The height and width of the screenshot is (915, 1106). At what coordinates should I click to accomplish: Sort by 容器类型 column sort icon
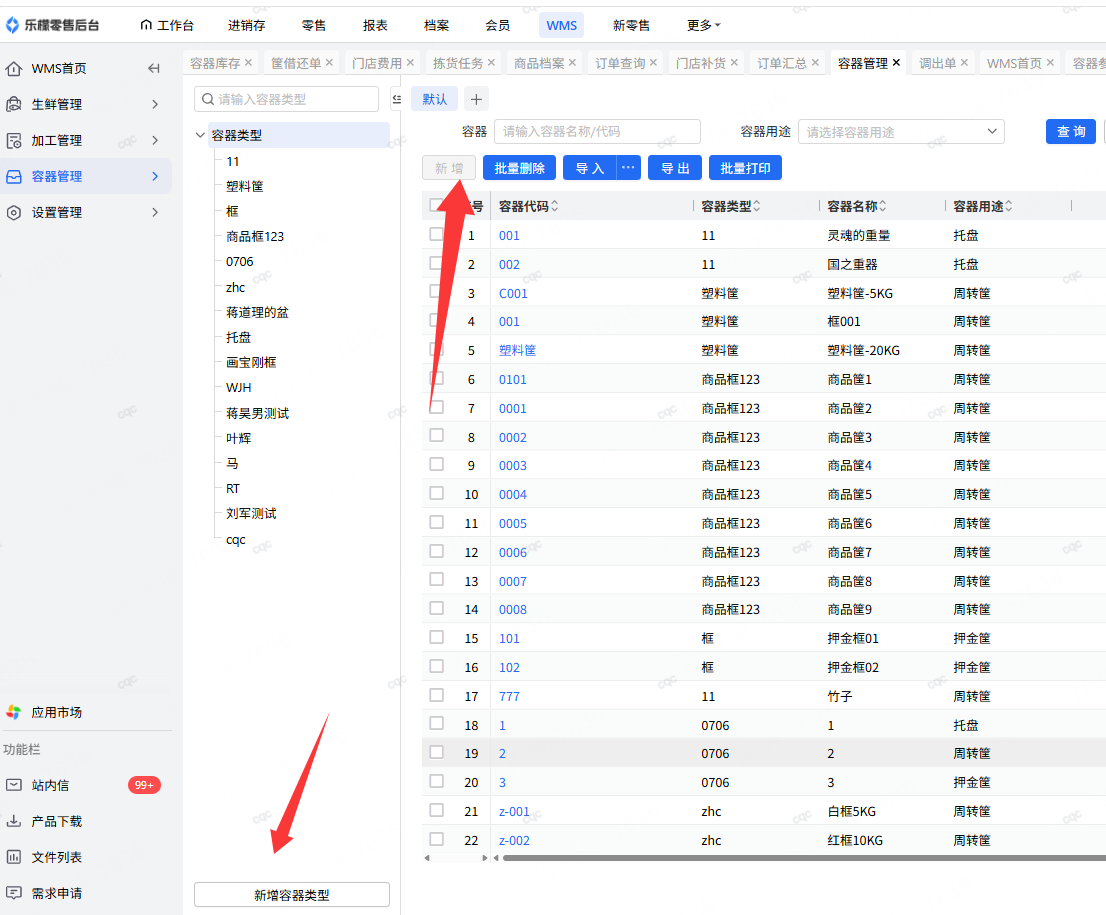click(757, 206)
